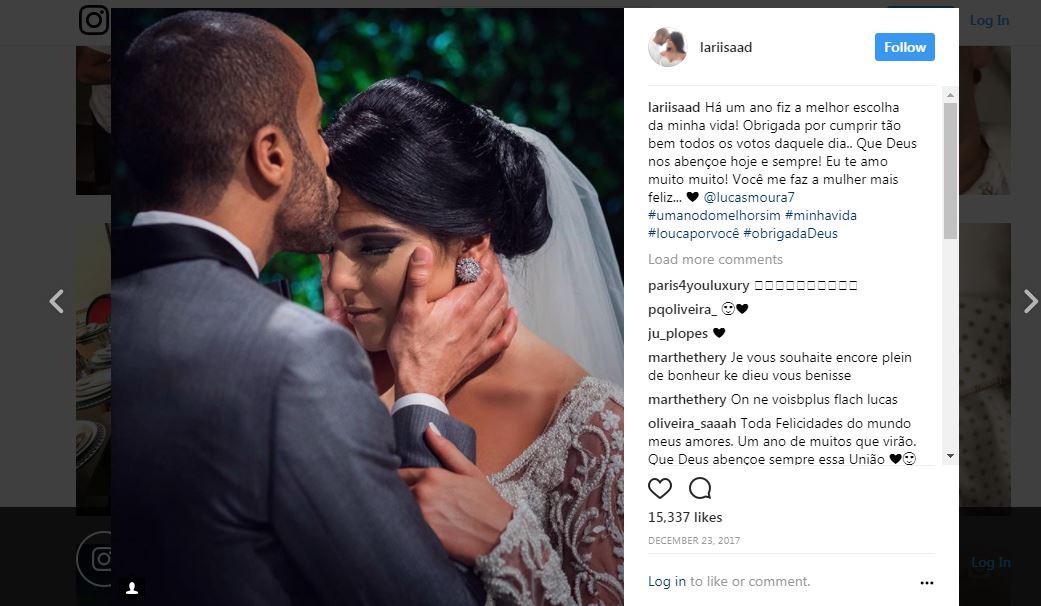Show tagged people icon on photo
Screen dimensions: 1041x606
[132, 588]
